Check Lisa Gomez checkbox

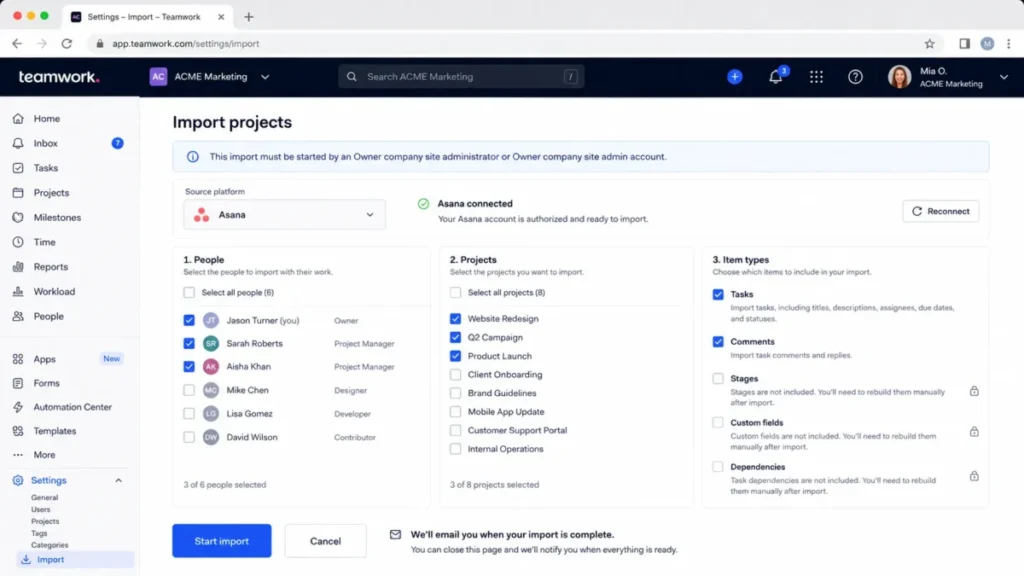(189, 414)
